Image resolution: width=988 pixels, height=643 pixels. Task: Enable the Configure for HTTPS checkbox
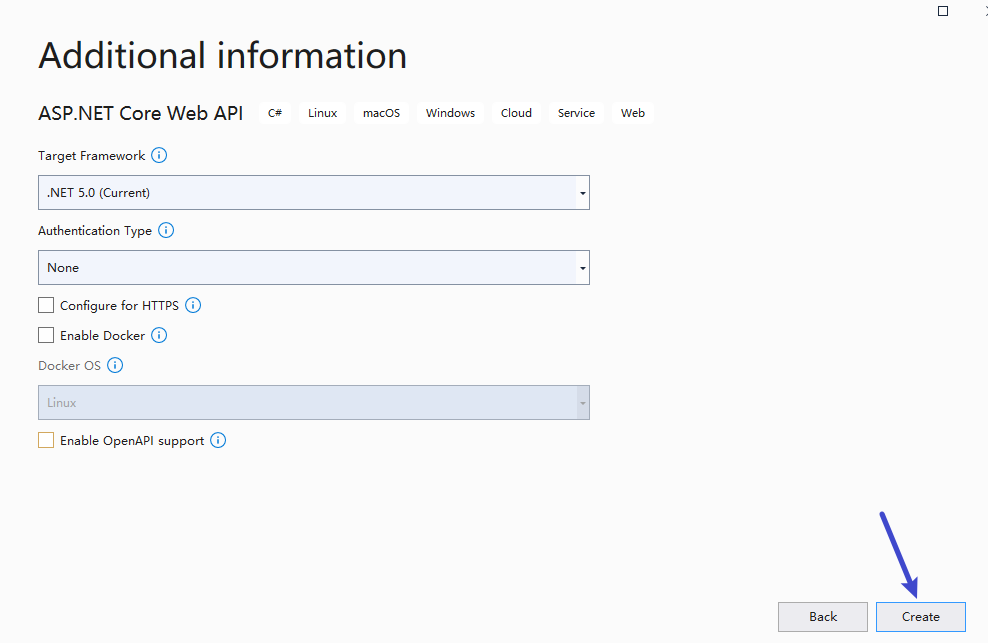(x=45, y=305)
